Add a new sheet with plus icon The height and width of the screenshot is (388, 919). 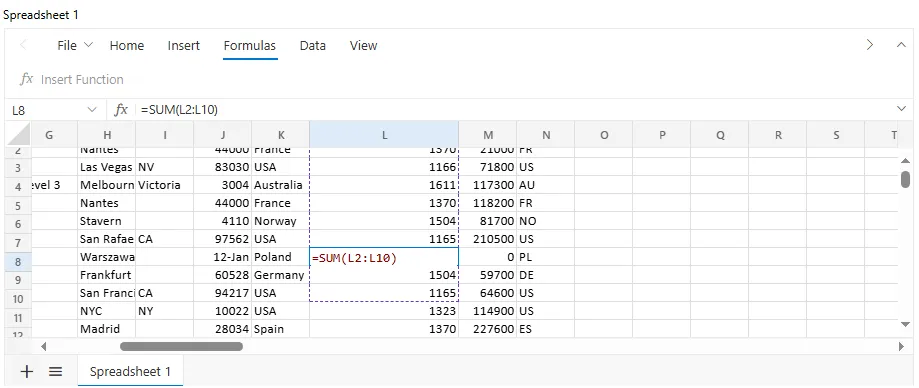(x=26, y=371)
